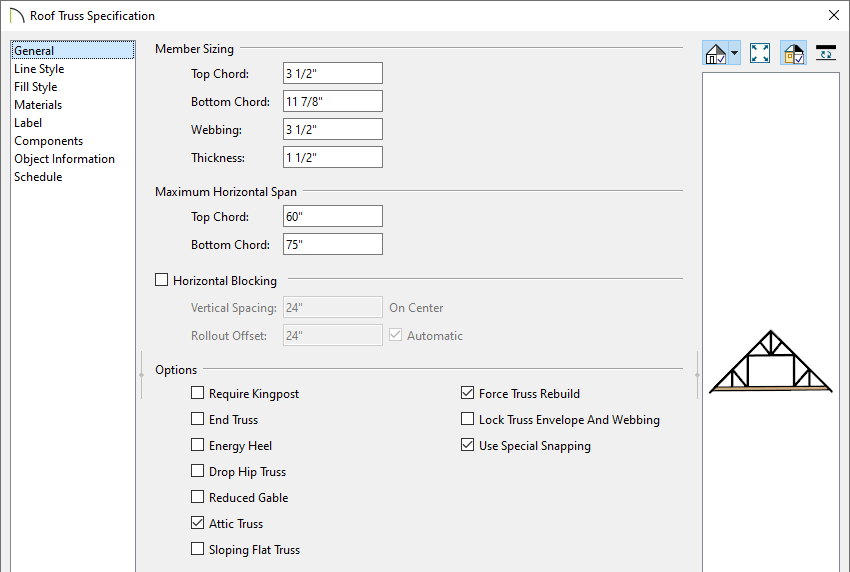
Task: Click the Thickness input field
Action: (333, 158)
